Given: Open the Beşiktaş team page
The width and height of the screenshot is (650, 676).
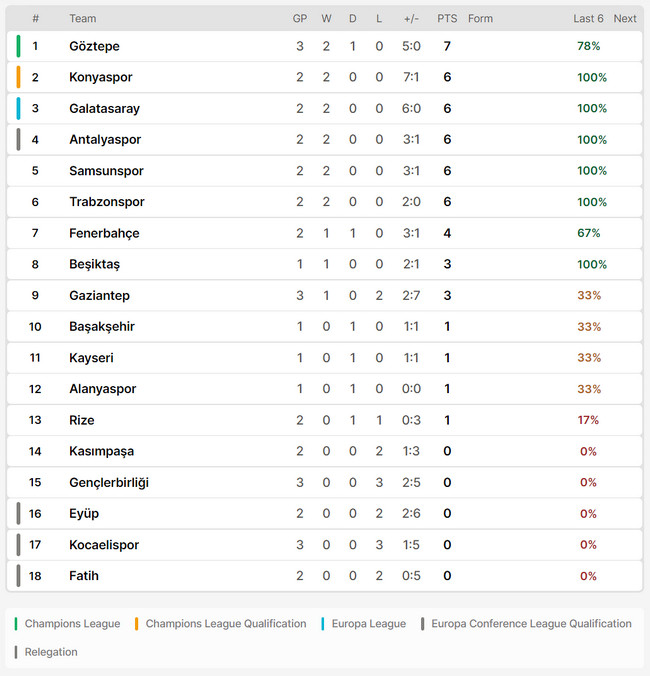Looking at the screenshot, I should (x=94, y=264).
